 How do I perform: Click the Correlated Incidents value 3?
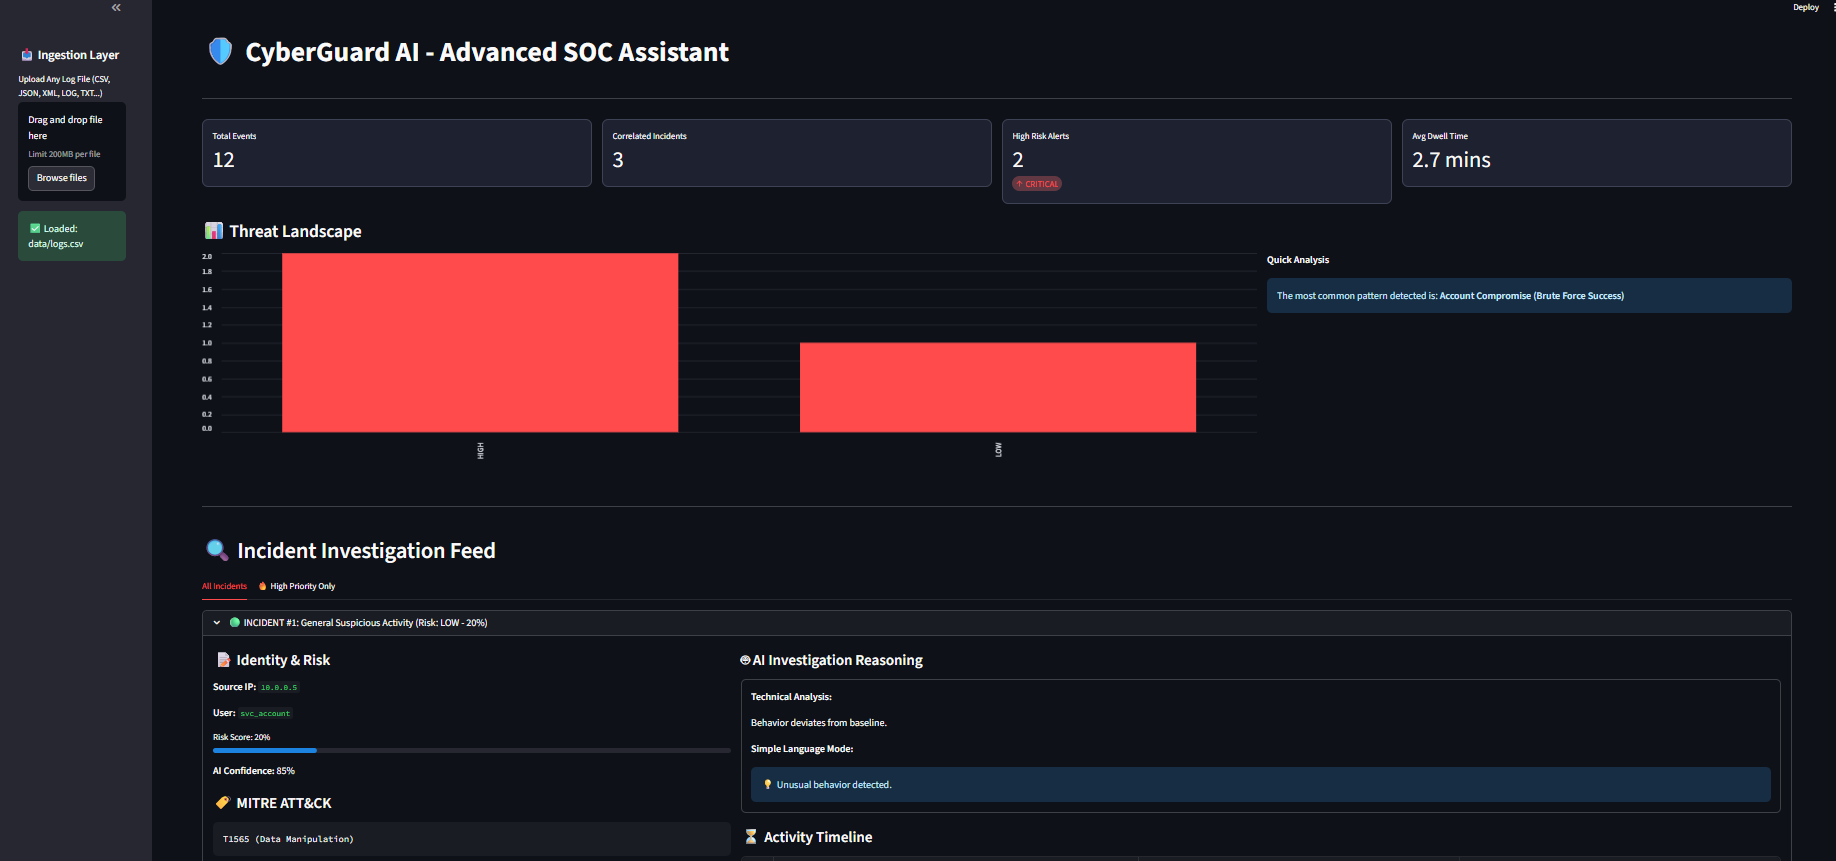(x=618, y=160)
